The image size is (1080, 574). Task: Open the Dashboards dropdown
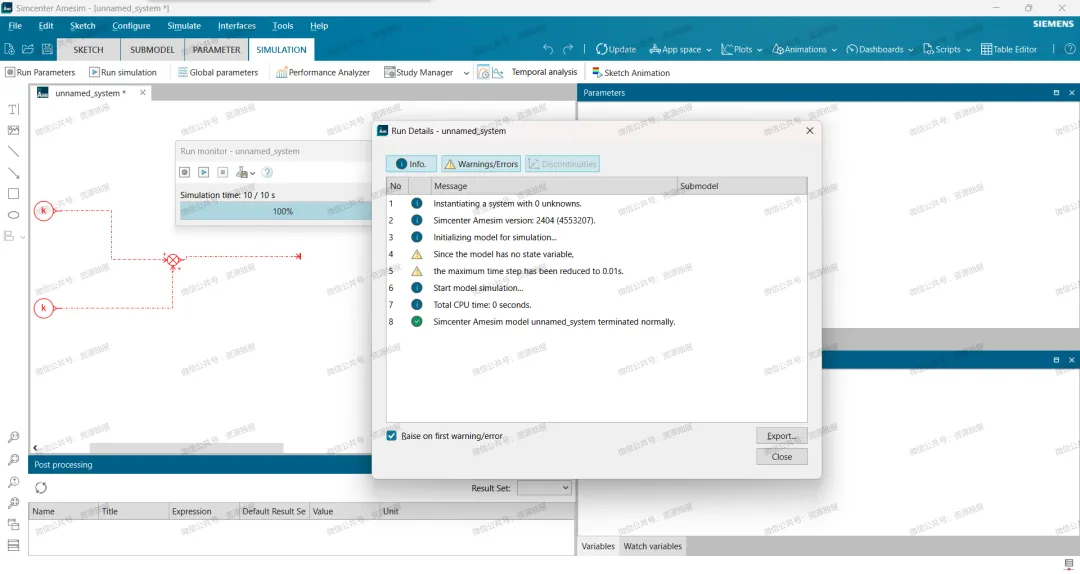pos(880,50)
